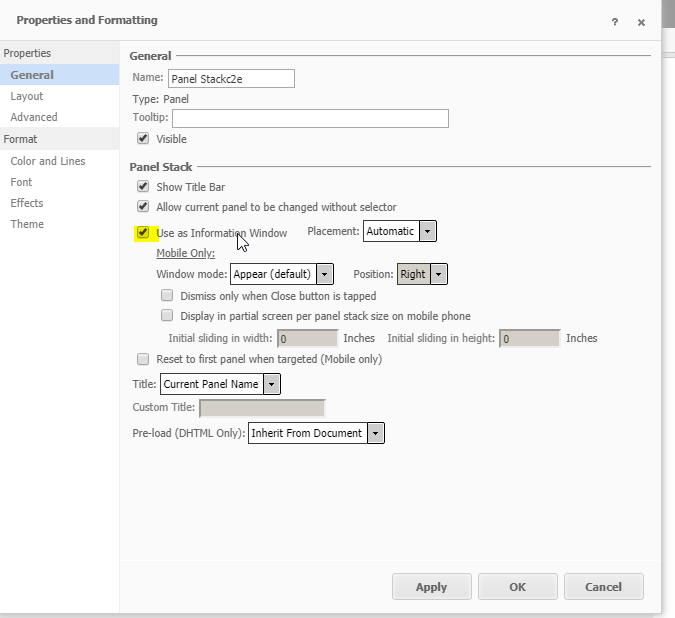This screenshot has height=618, width=675.
Task: Click the Name field containing Panel Stackc2e
Action: coord(231,79)
